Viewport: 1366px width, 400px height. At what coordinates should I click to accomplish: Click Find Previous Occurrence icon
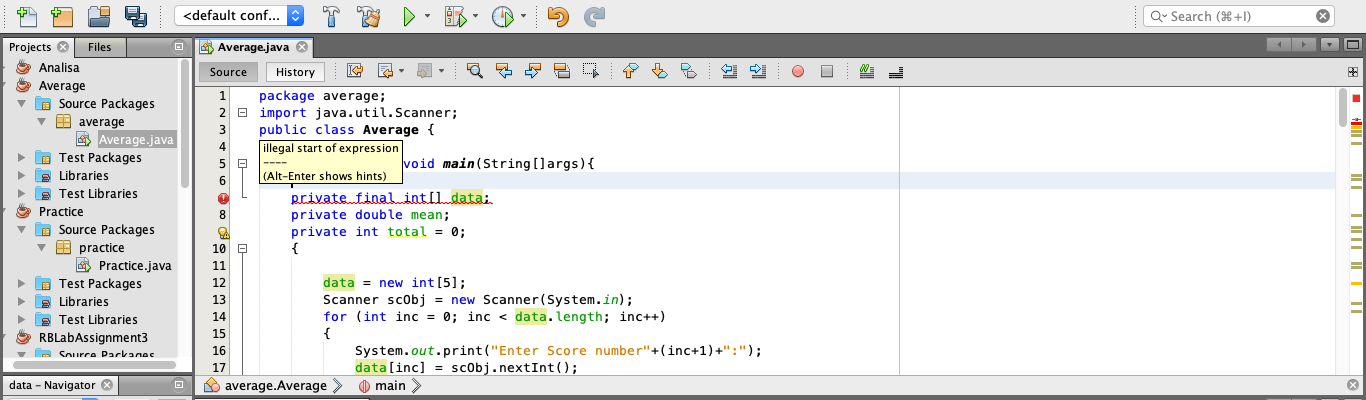[504, 71]
